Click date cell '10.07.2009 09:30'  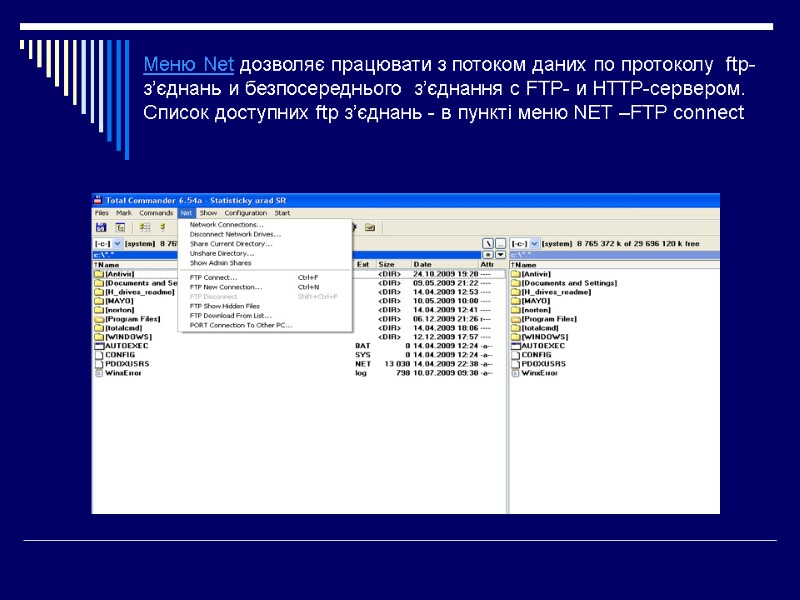click(x=446, y=373)
